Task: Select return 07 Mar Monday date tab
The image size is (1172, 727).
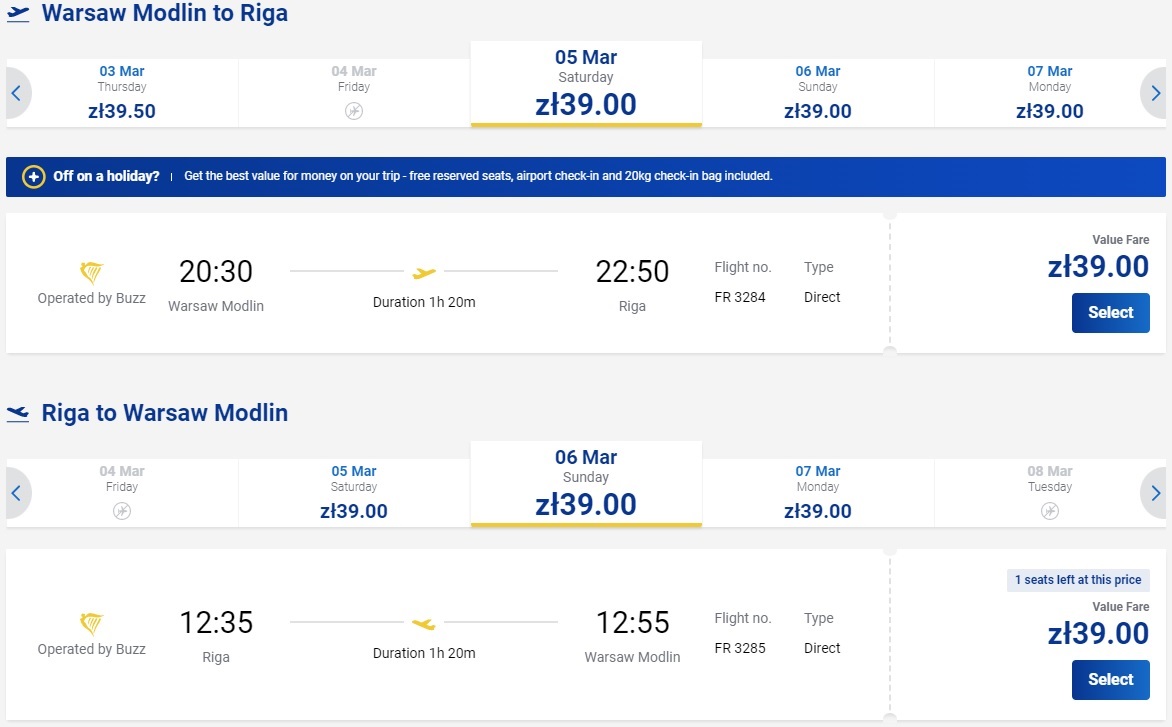Action: 818,493
